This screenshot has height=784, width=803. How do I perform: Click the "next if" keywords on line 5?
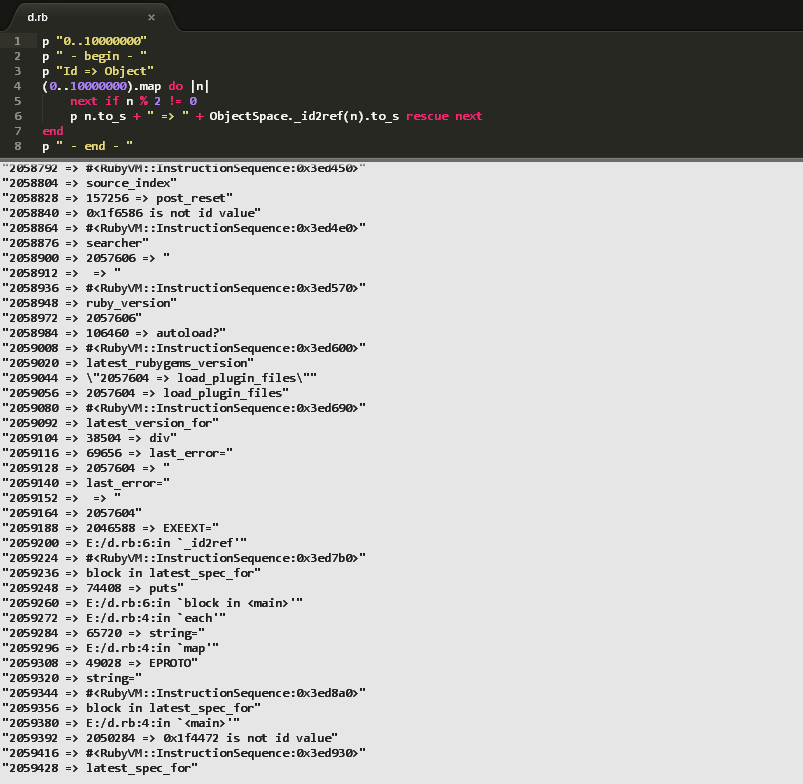point(95,101)
